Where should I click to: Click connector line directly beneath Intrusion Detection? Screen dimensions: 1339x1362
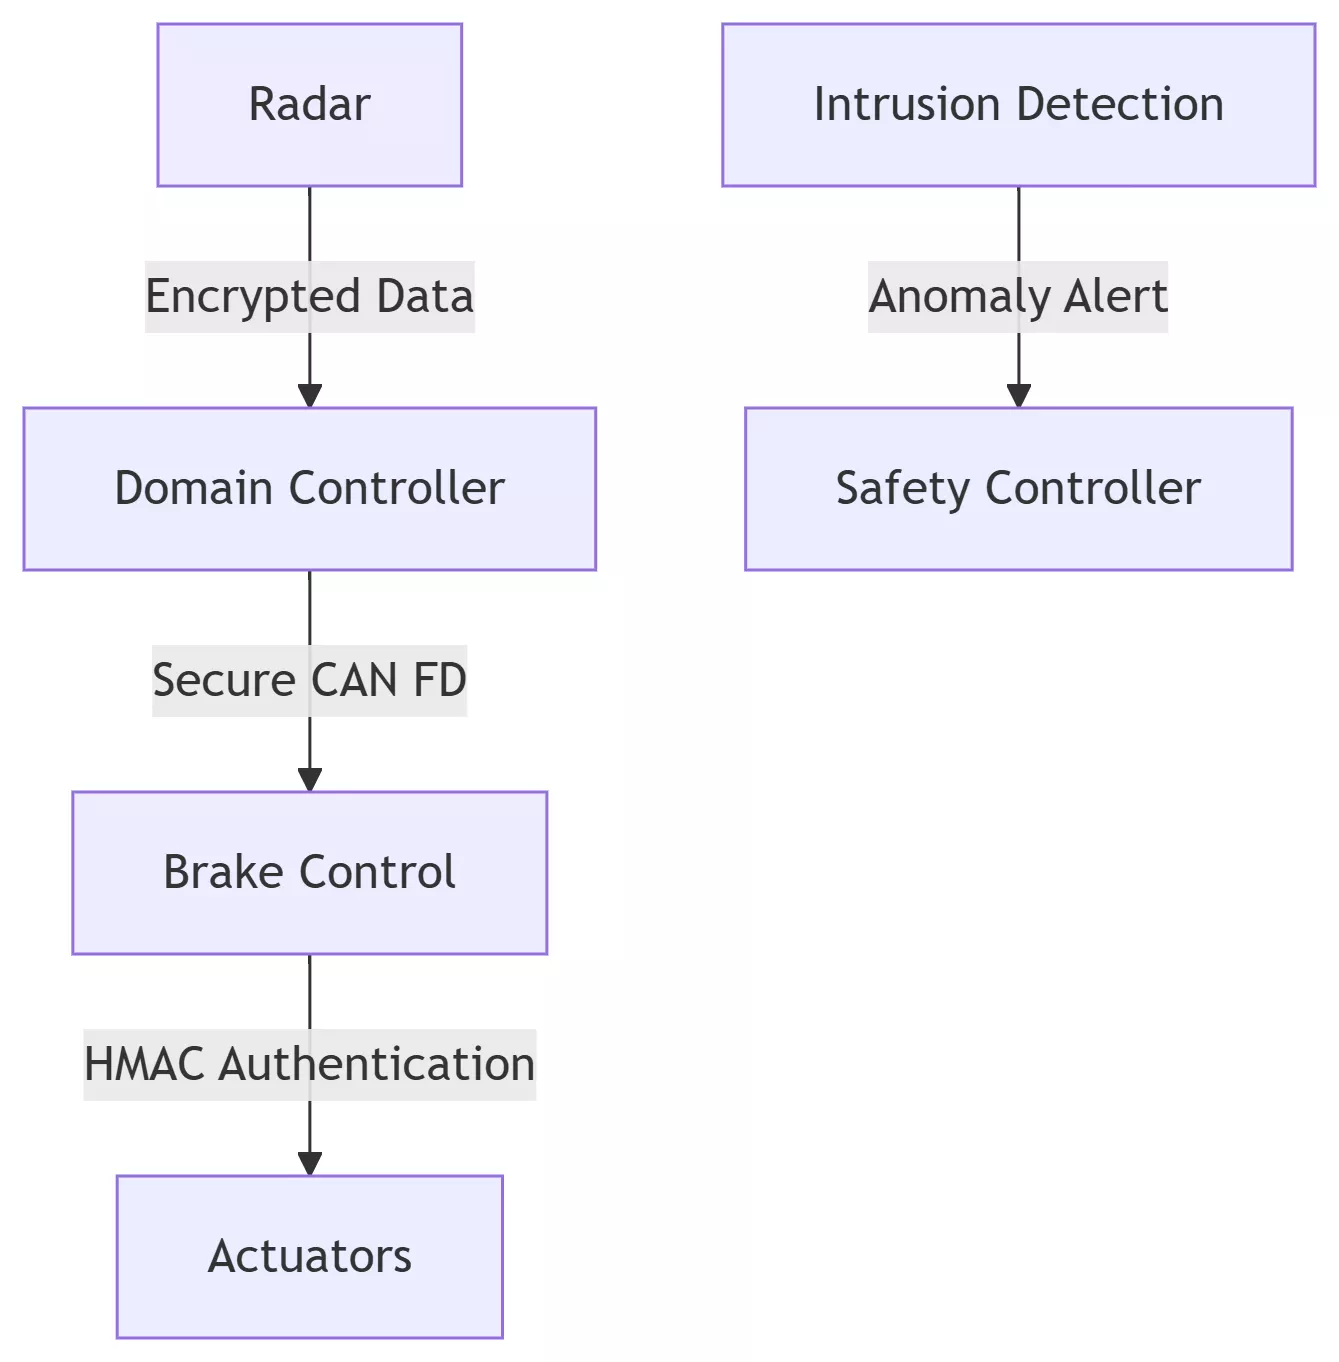click(1019, 223)
